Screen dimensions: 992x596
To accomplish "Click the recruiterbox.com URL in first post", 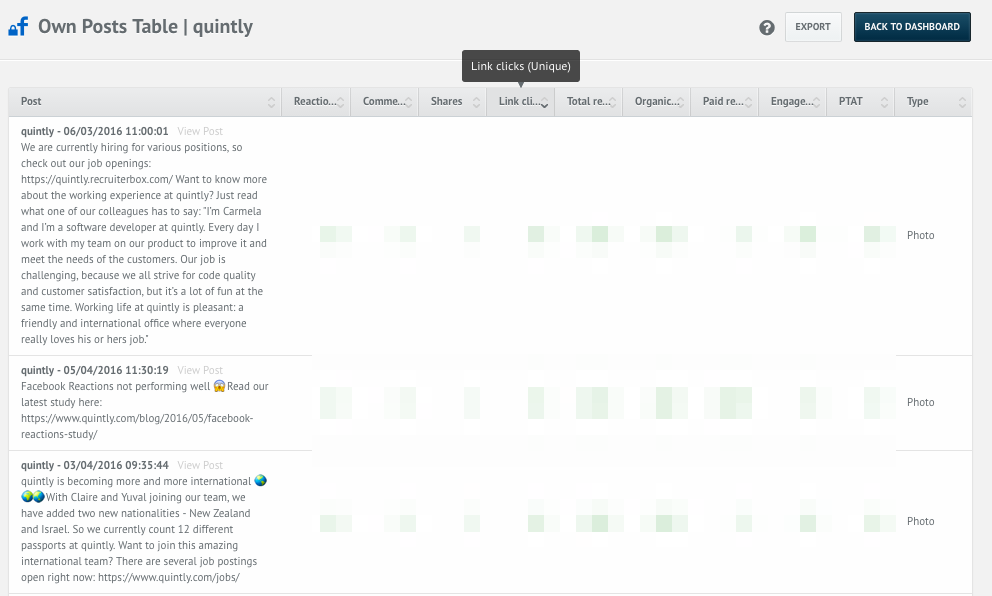I will [x=97, y=179].
